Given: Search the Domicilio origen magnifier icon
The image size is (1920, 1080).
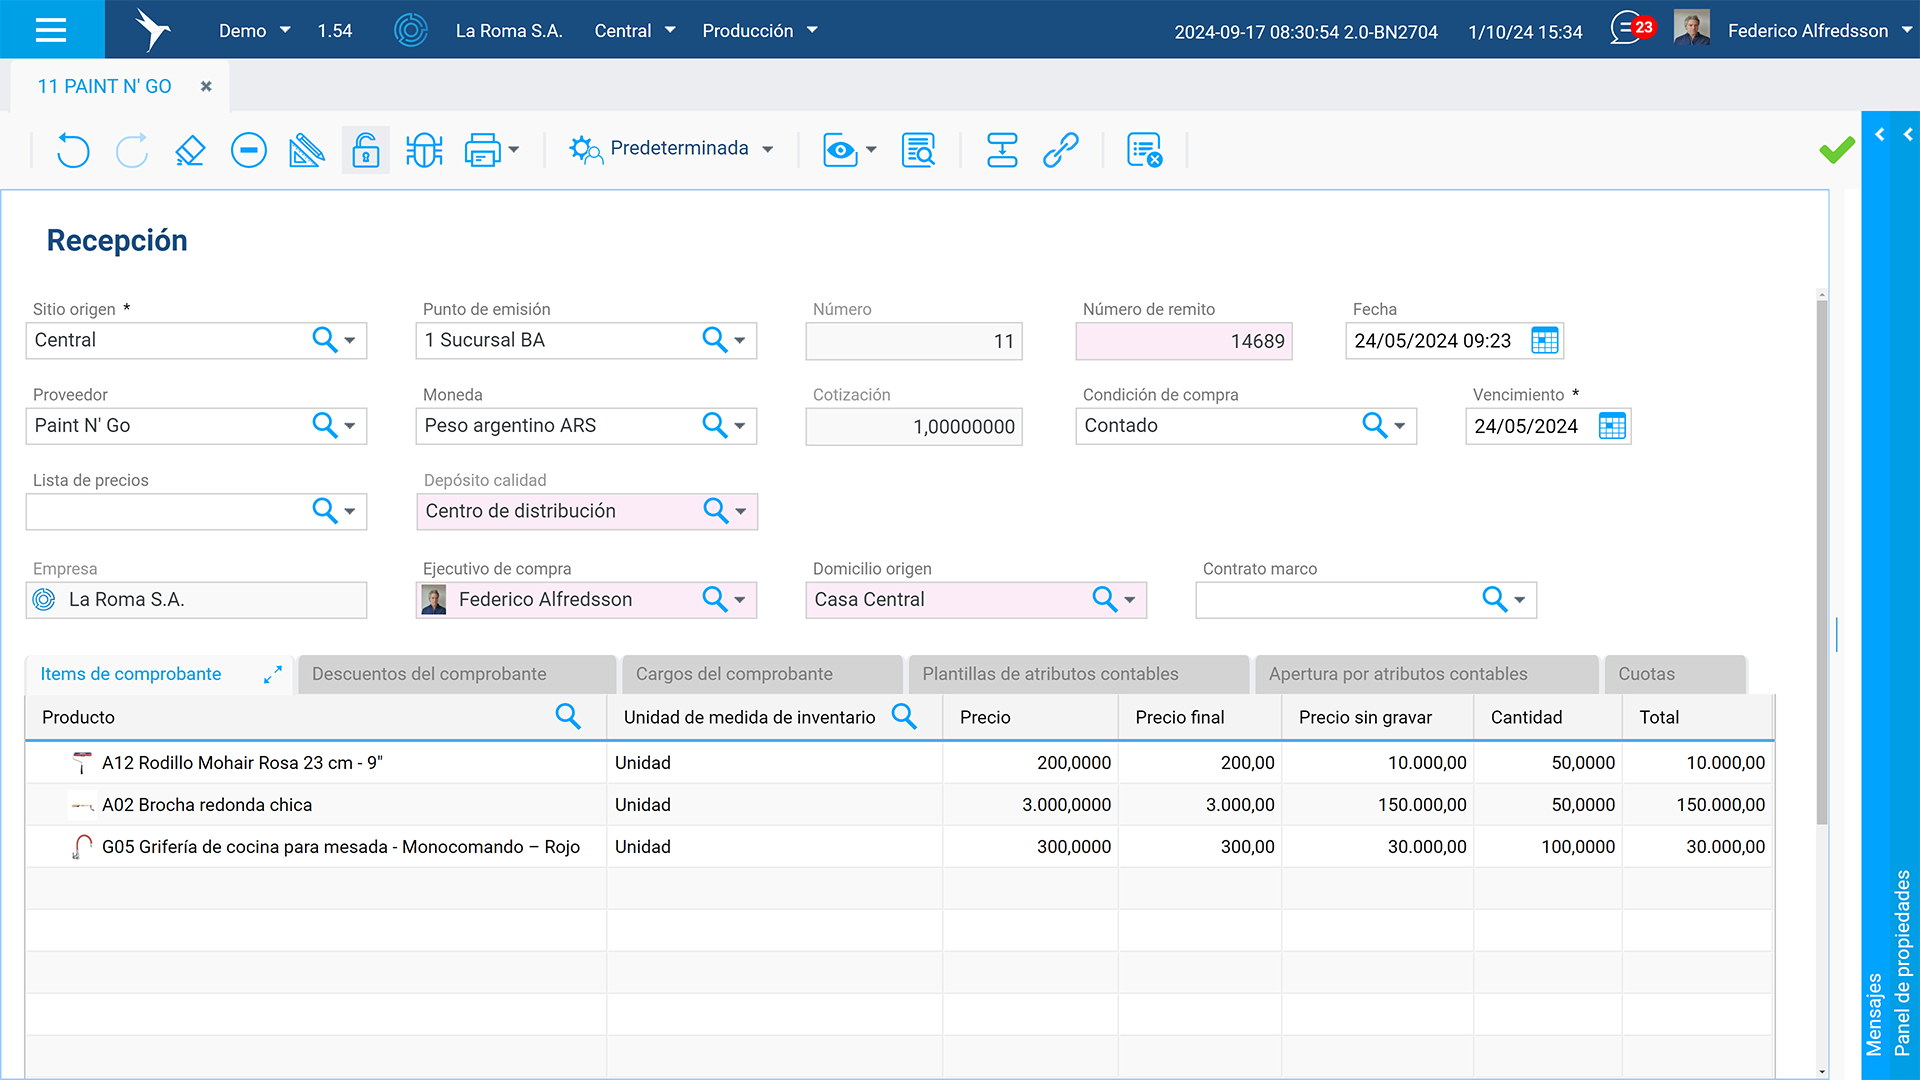Looking at the screenshot, I should [x=1104, y=599].
